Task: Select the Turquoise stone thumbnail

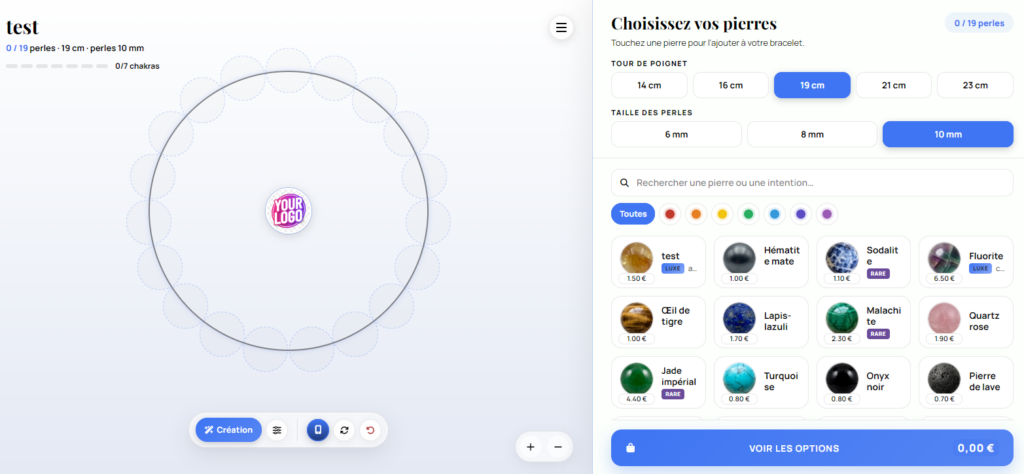Action: tap(739, 379)
